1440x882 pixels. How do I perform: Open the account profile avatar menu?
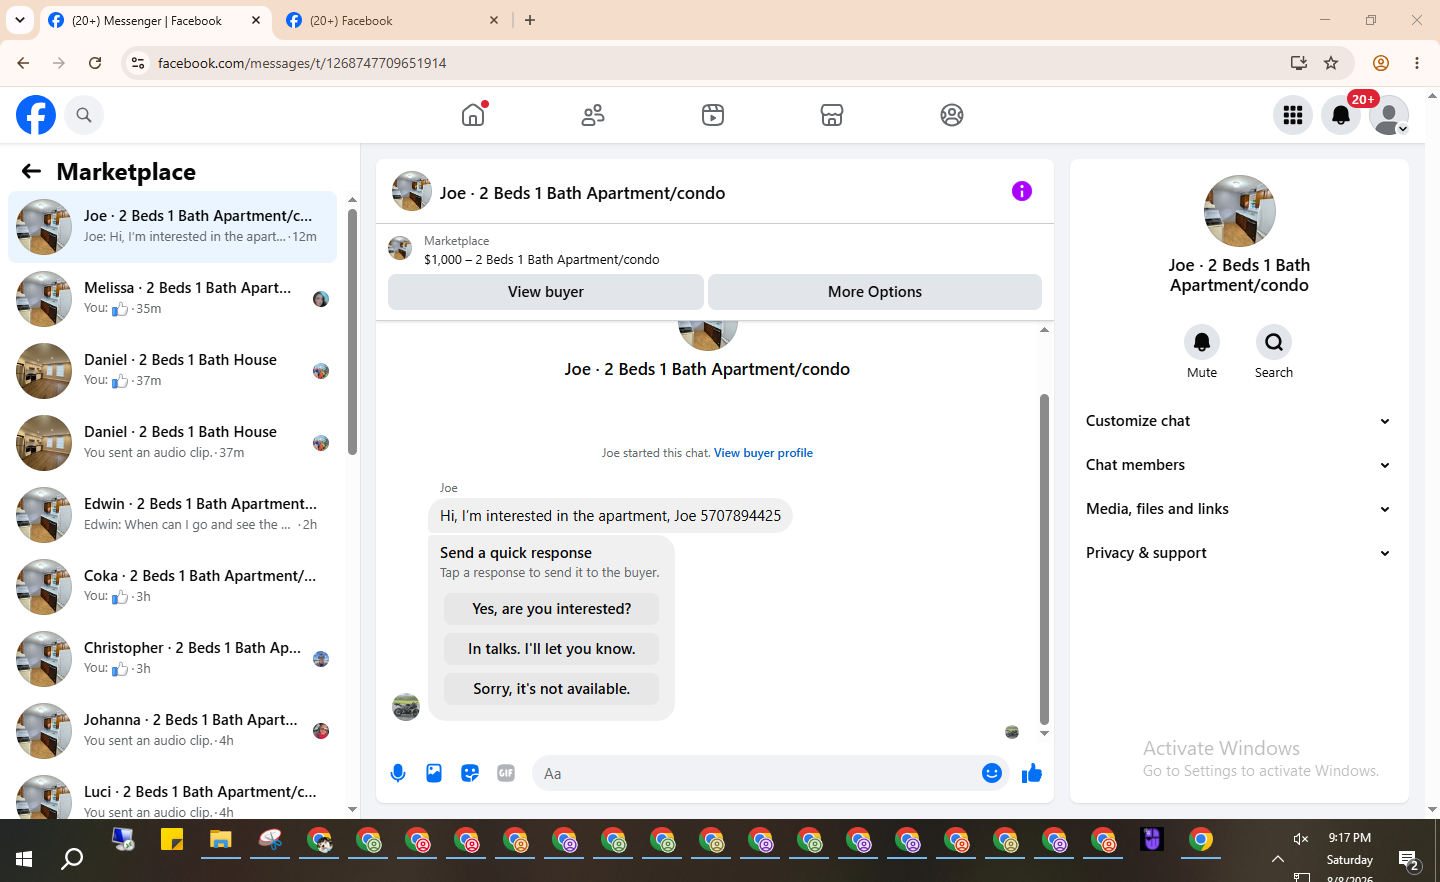1389,115
